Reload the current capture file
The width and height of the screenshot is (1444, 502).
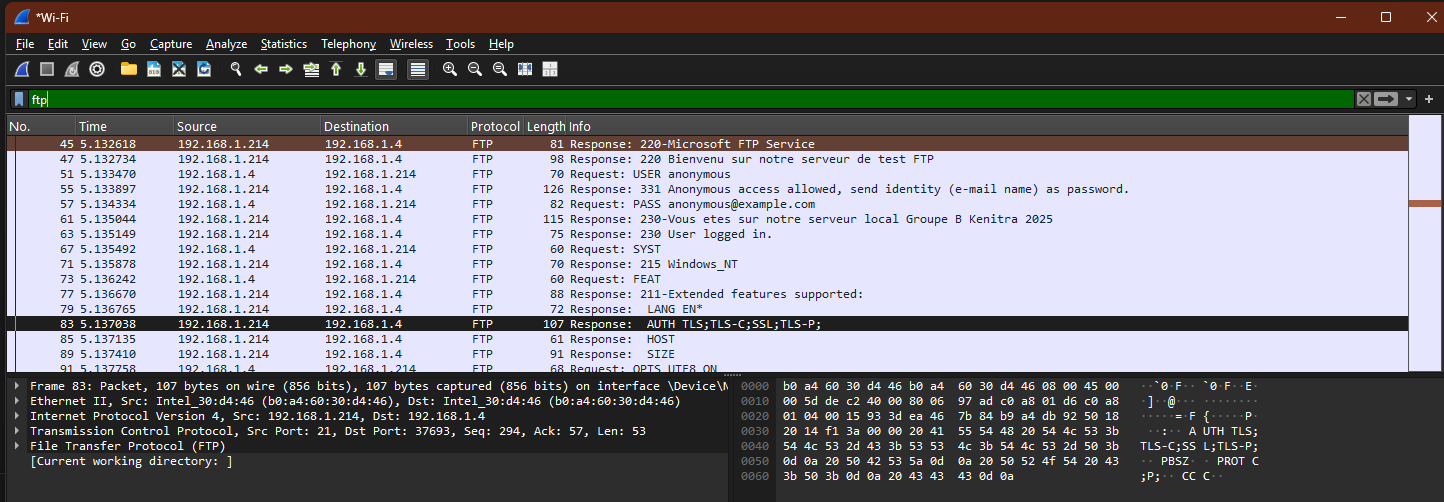tap(204, 69)
